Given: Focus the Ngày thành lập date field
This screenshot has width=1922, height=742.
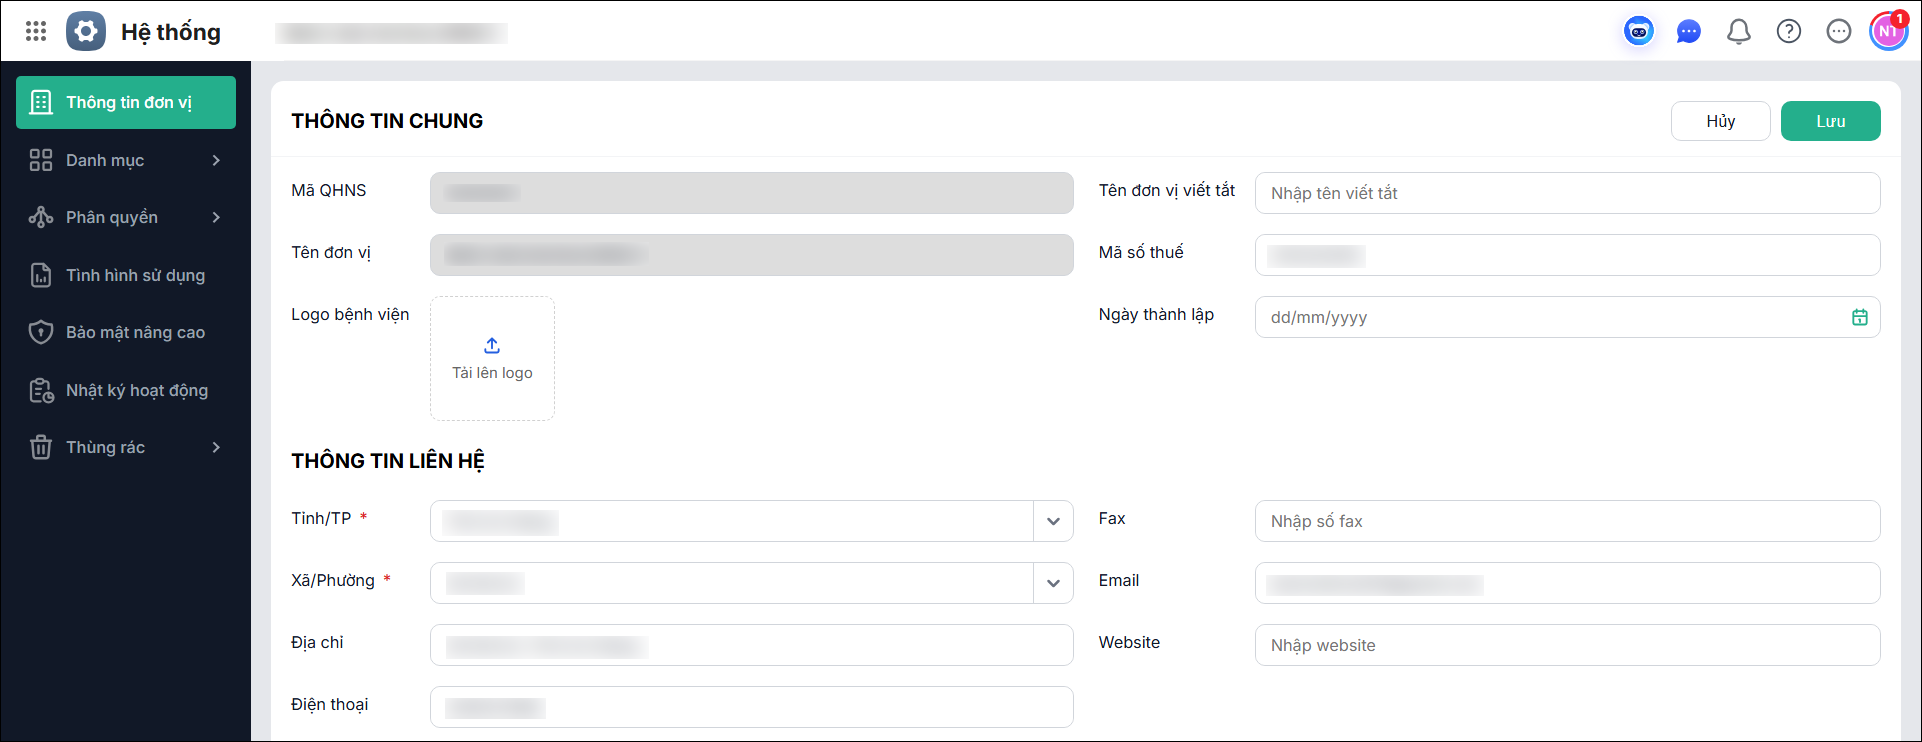Looking at the screenshot, I should pos(1567,317).
